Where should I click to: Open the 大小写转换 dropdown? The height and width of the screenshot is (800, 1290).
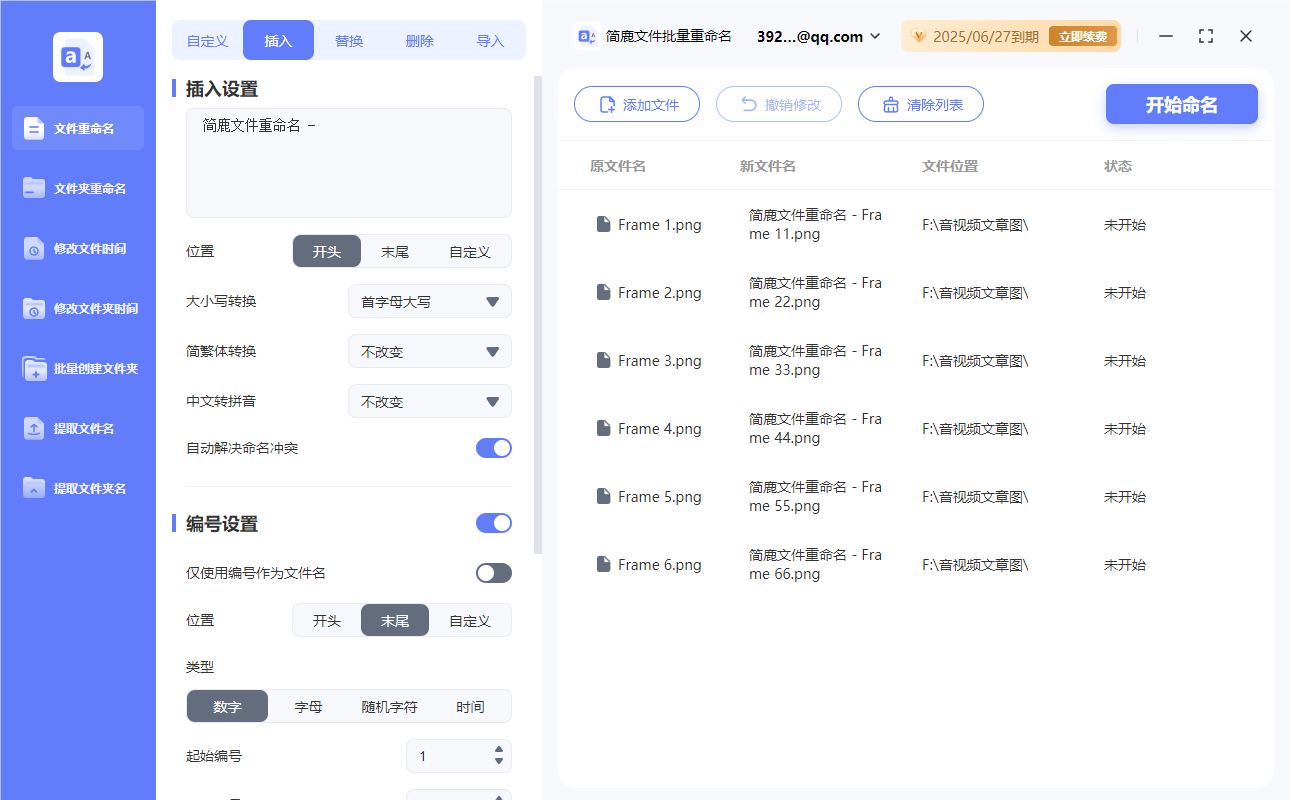[x=429, y=301]
